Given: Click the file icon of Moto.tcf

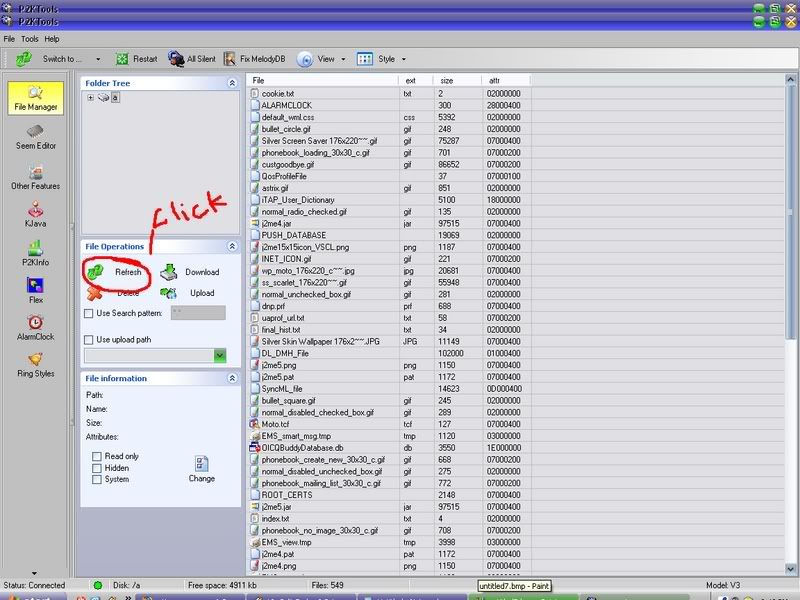Looking at the screenshot, I should coord(255,424).
